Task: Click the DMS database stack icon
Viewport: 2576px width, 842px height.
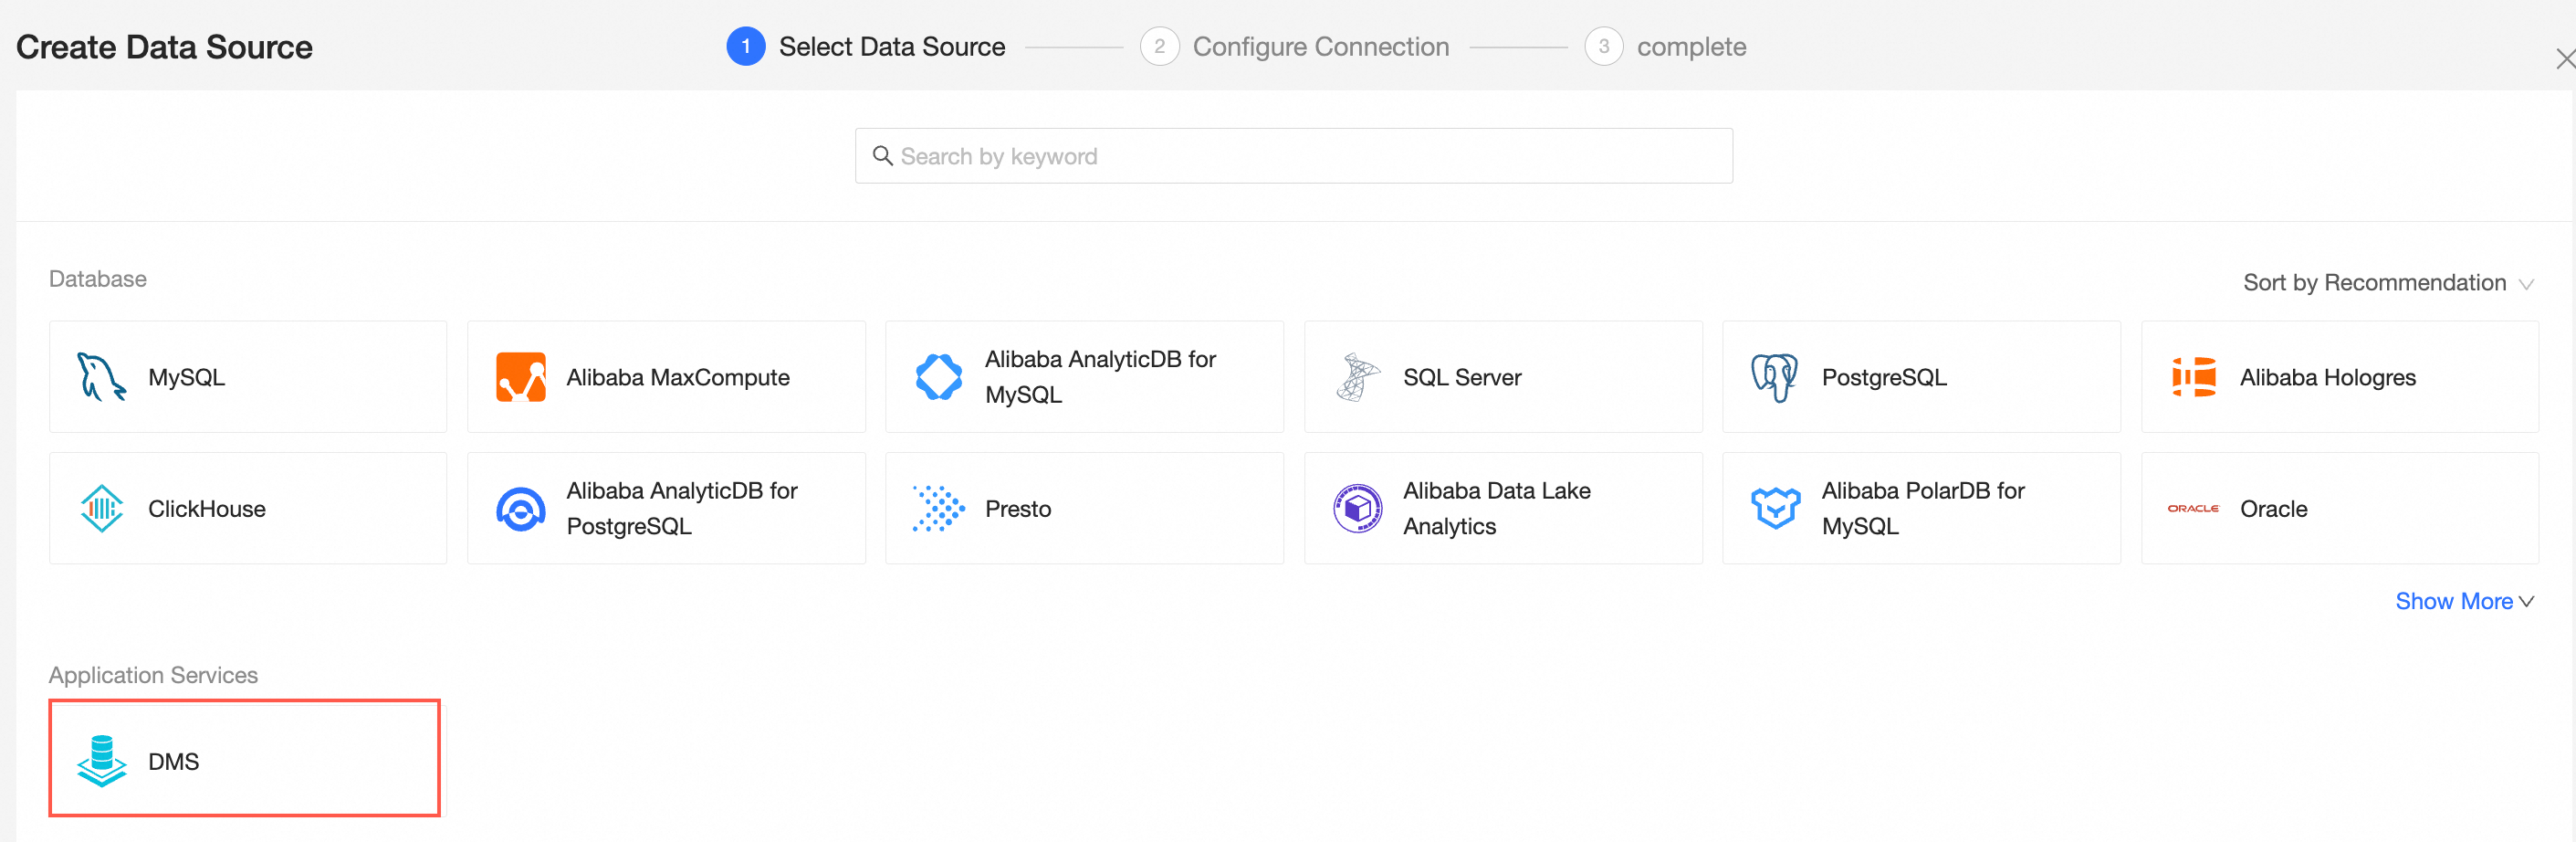Action: click(x=101, y=761)
